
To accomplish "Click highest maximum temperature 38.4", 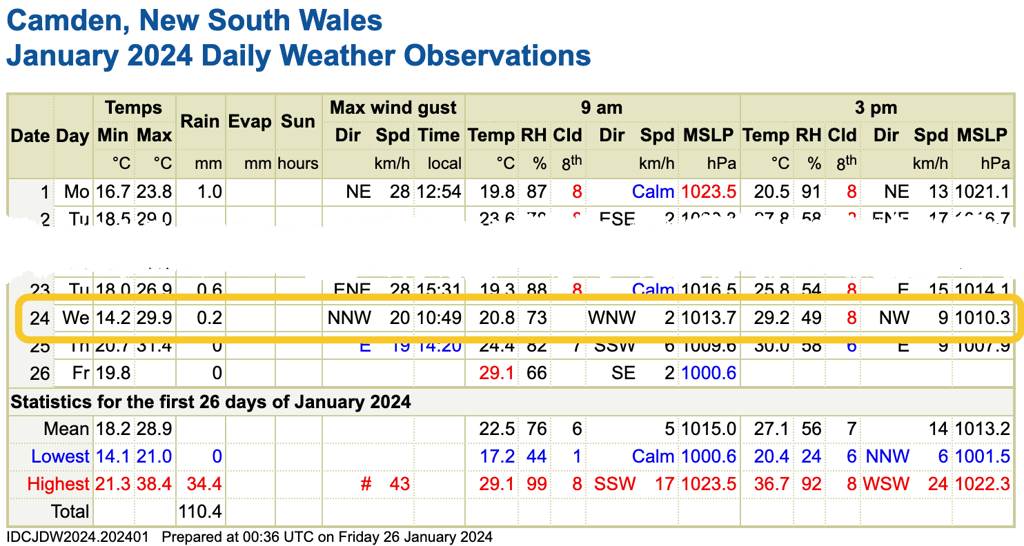I will point(154,484).
